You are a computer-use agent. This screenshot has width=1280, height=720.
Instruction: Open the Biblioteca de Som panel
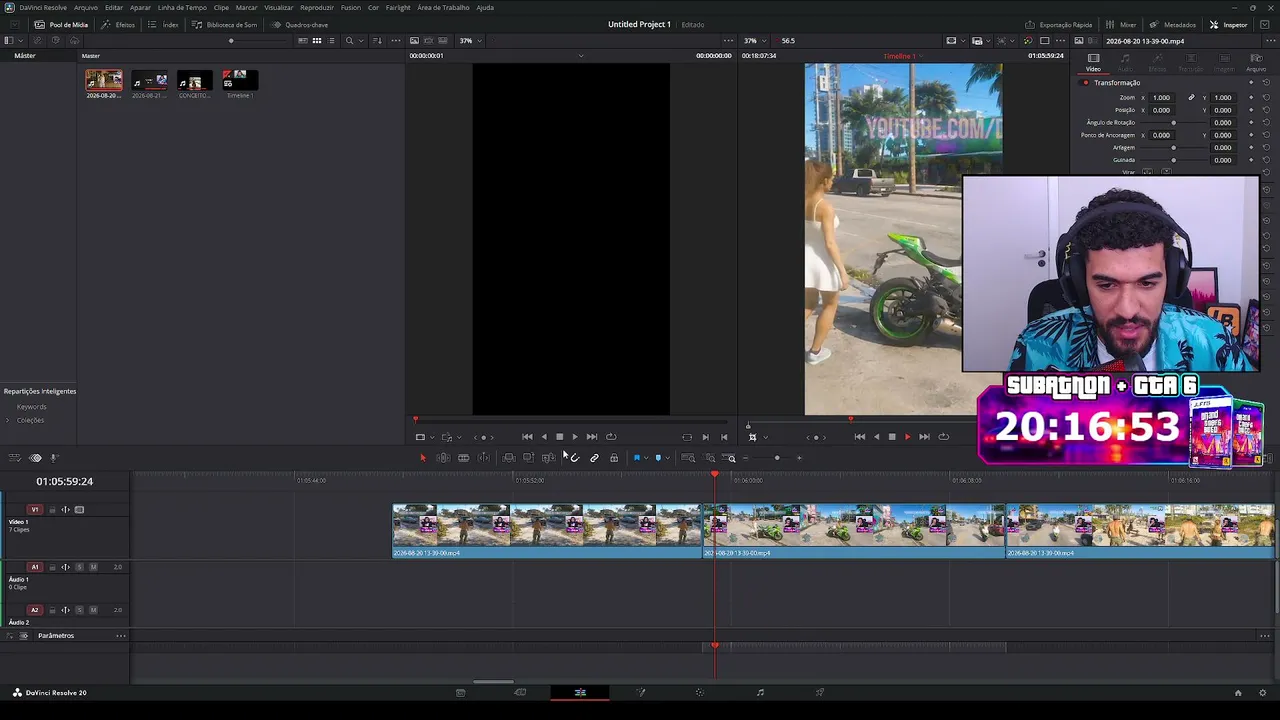click(225, 24)
